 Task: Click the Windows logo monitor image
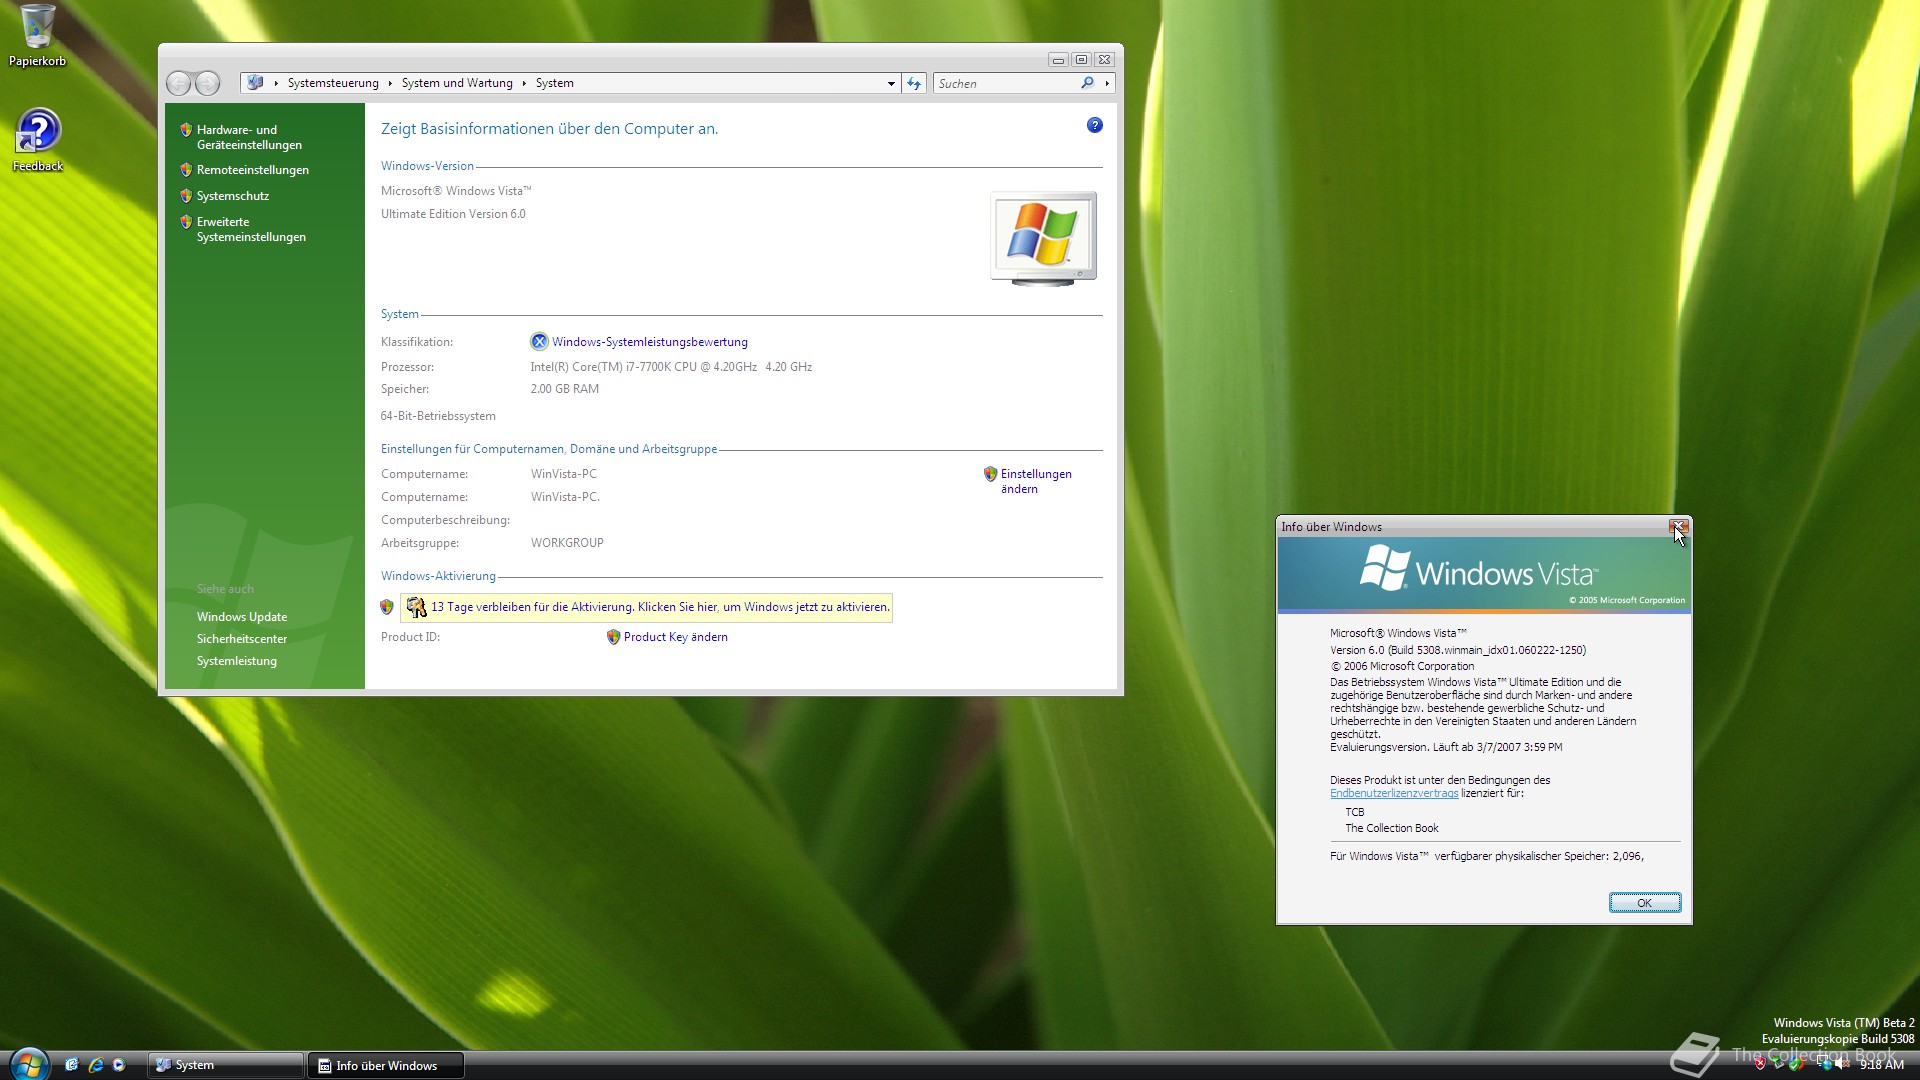coord(1043,238)
